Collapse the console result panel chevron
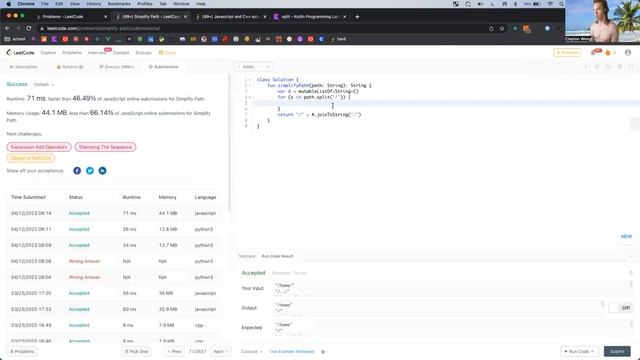 (x=631, y=256)
